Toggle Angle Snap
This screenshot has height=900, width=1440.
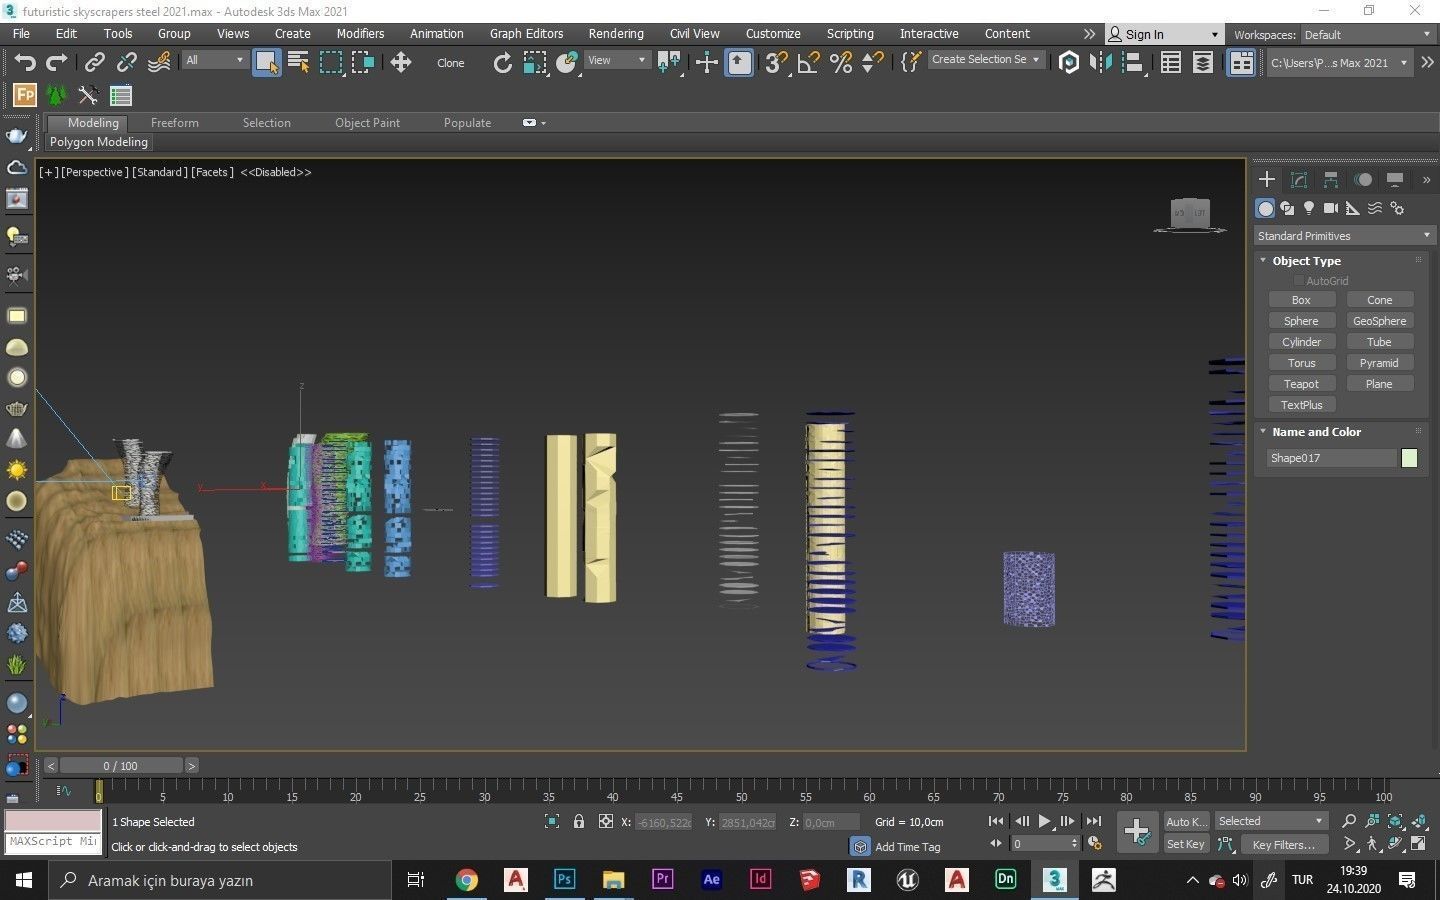pyautogui.click(x=808, y=63)
